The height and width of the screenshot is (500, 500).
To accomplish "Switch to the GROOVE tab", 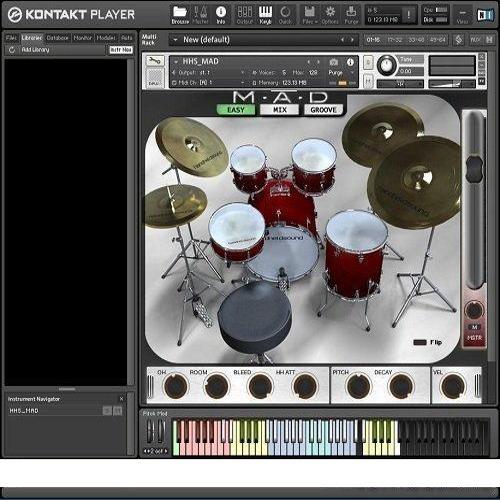I will 323,110.
